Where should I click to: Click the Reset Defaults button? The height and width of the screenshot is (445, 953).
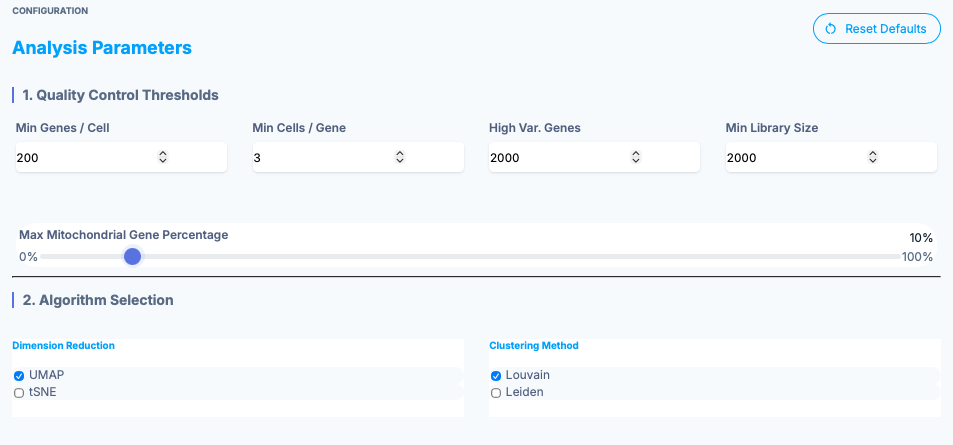click(876, 29)
